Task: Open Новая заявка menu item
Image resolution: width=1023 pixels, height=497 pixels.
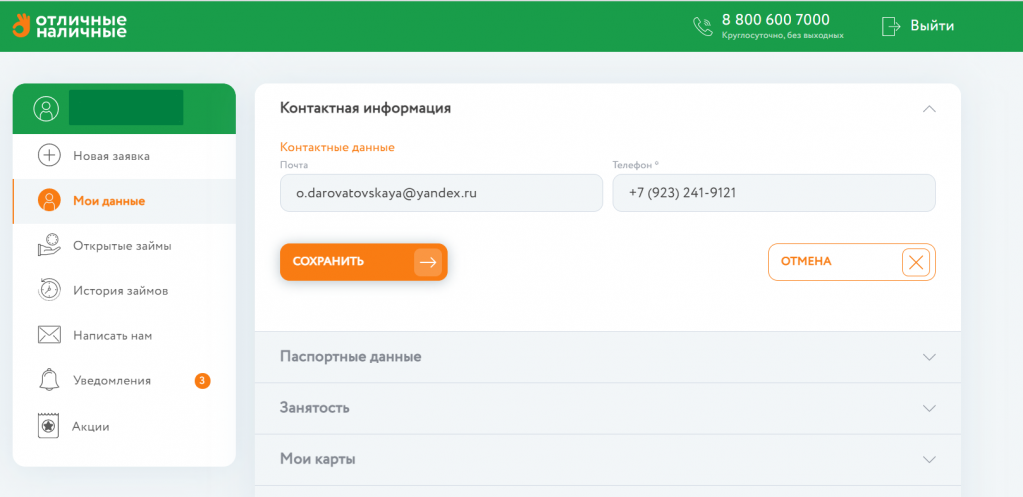Action: (124, 157)
